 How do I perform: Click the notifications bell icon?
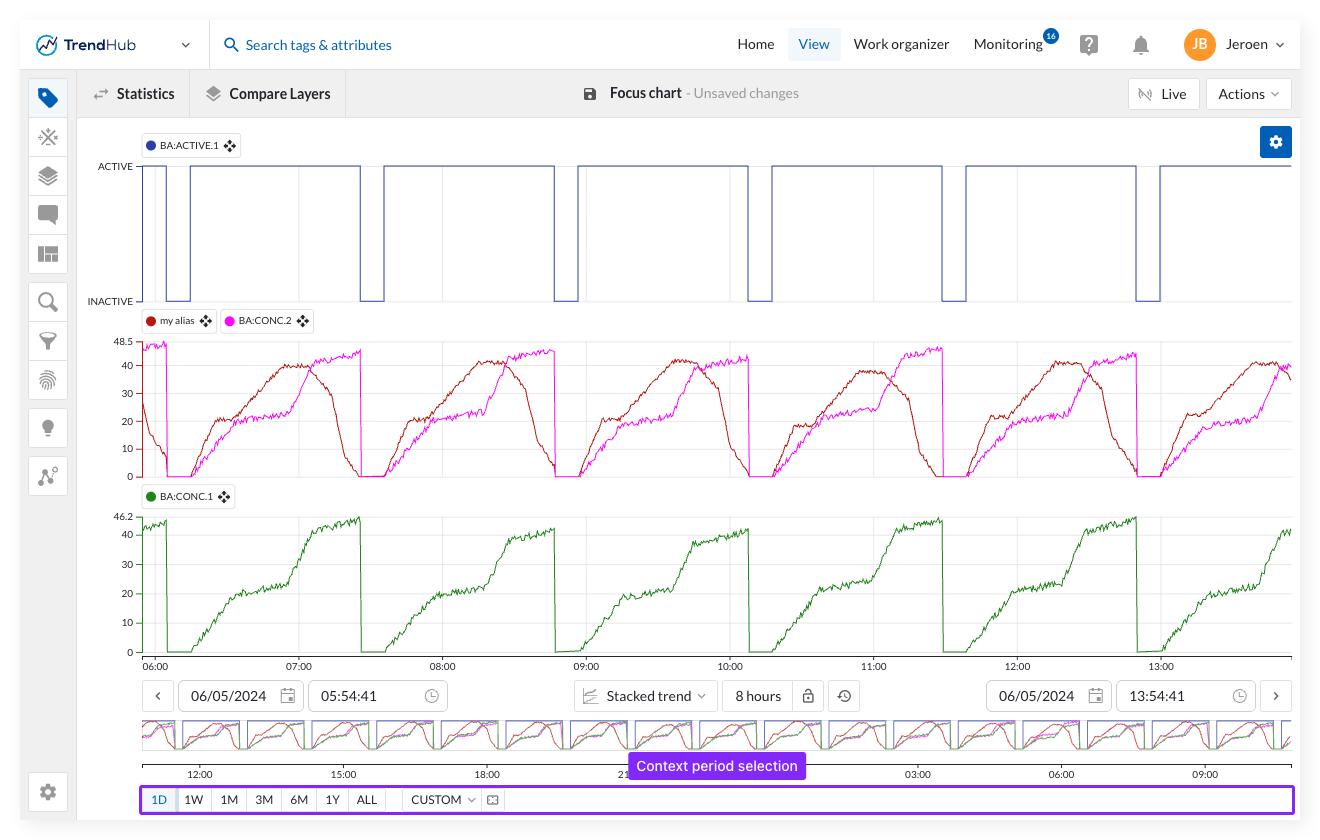tap(1140, 45)
